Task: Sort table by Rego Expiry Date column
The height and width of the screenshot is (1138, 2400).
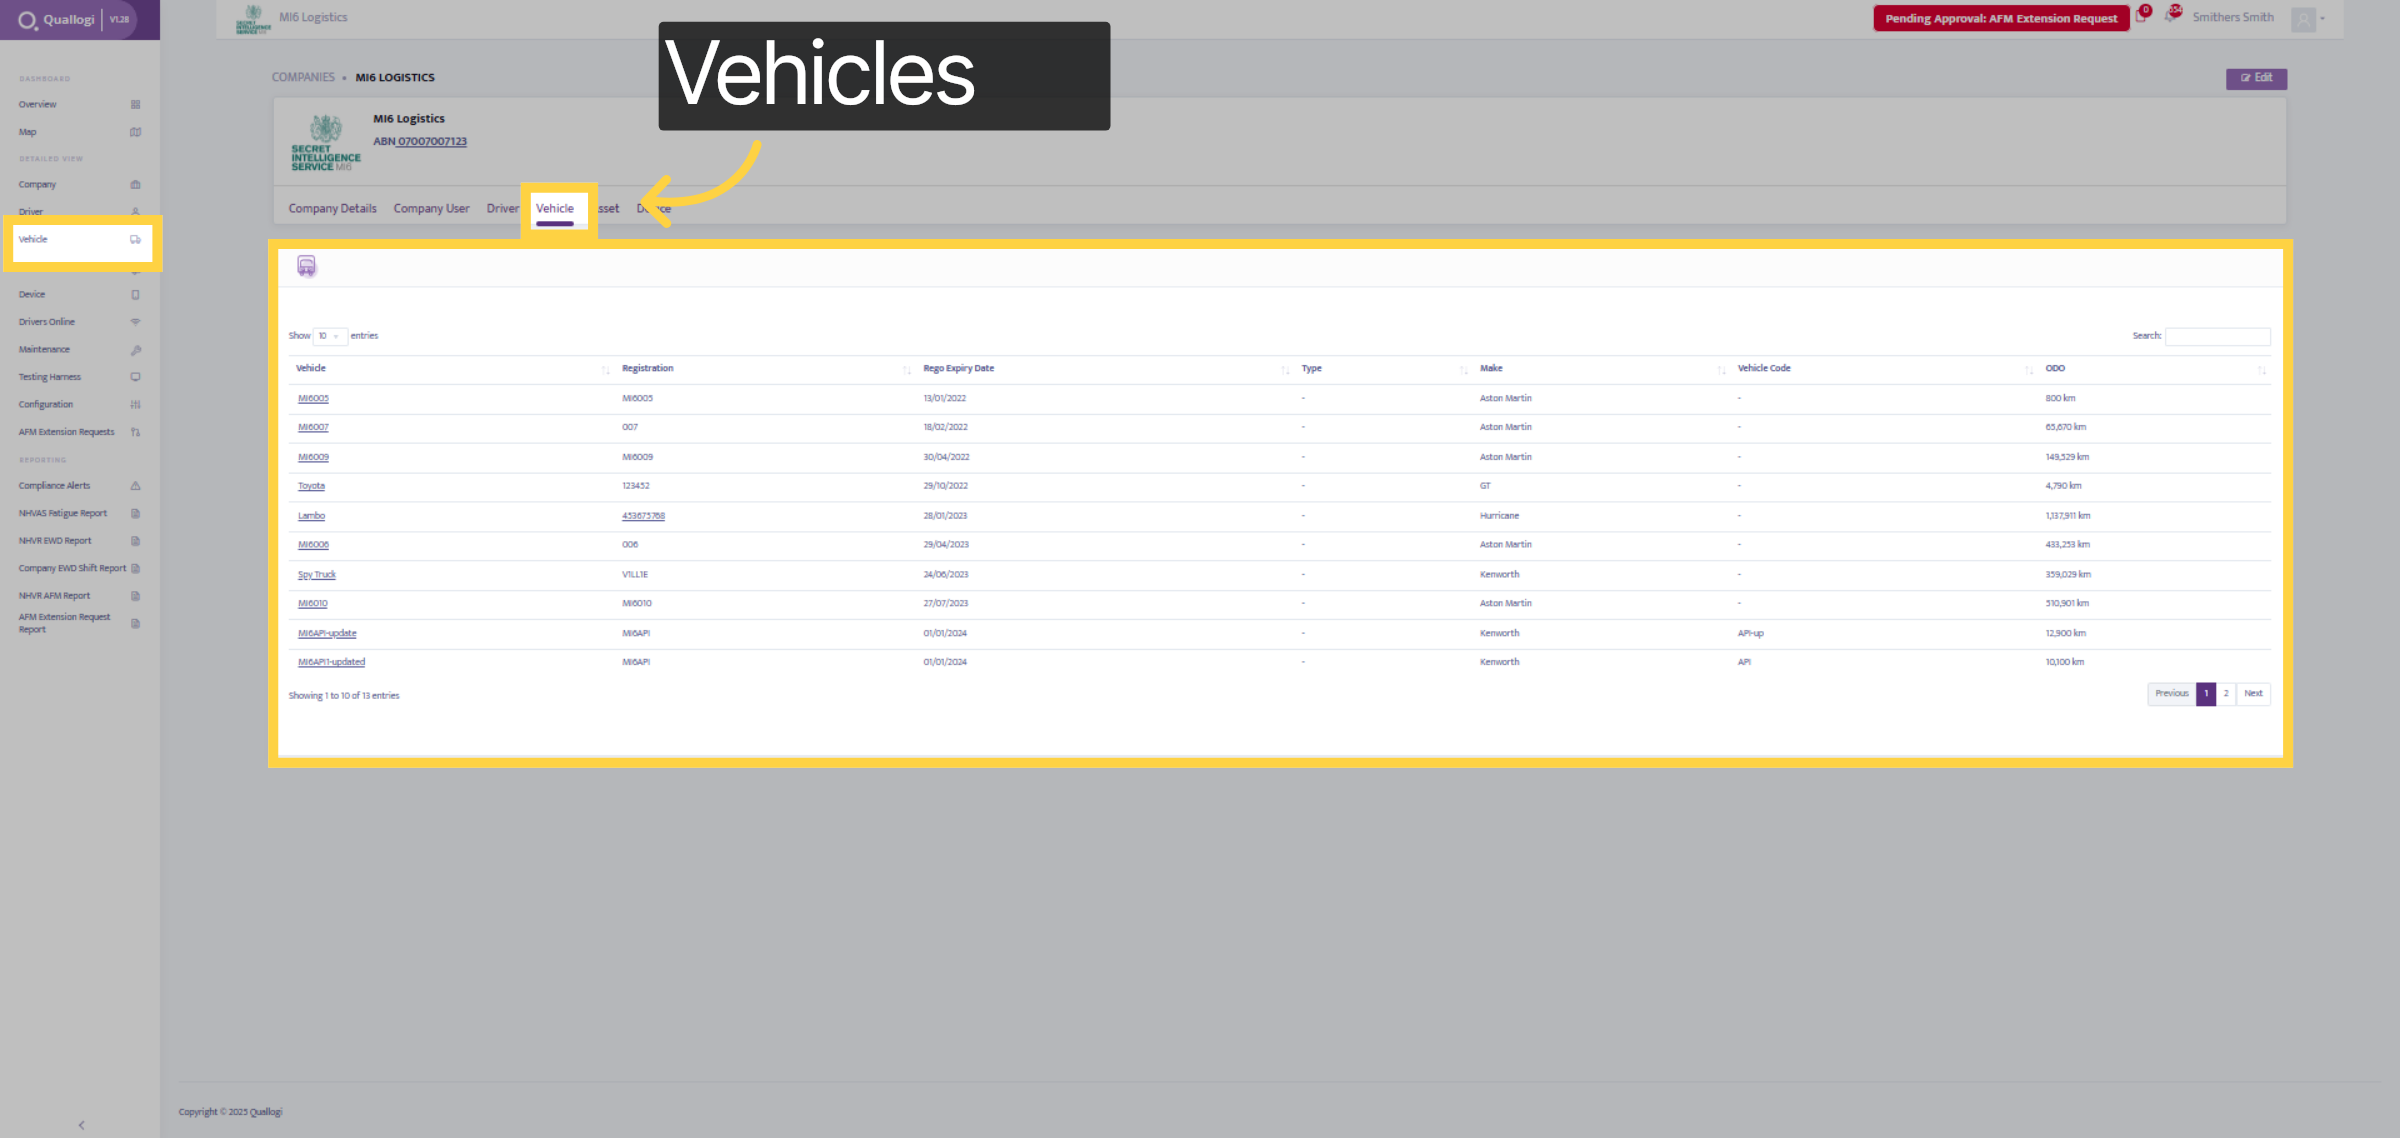Action: [1105, 369]
